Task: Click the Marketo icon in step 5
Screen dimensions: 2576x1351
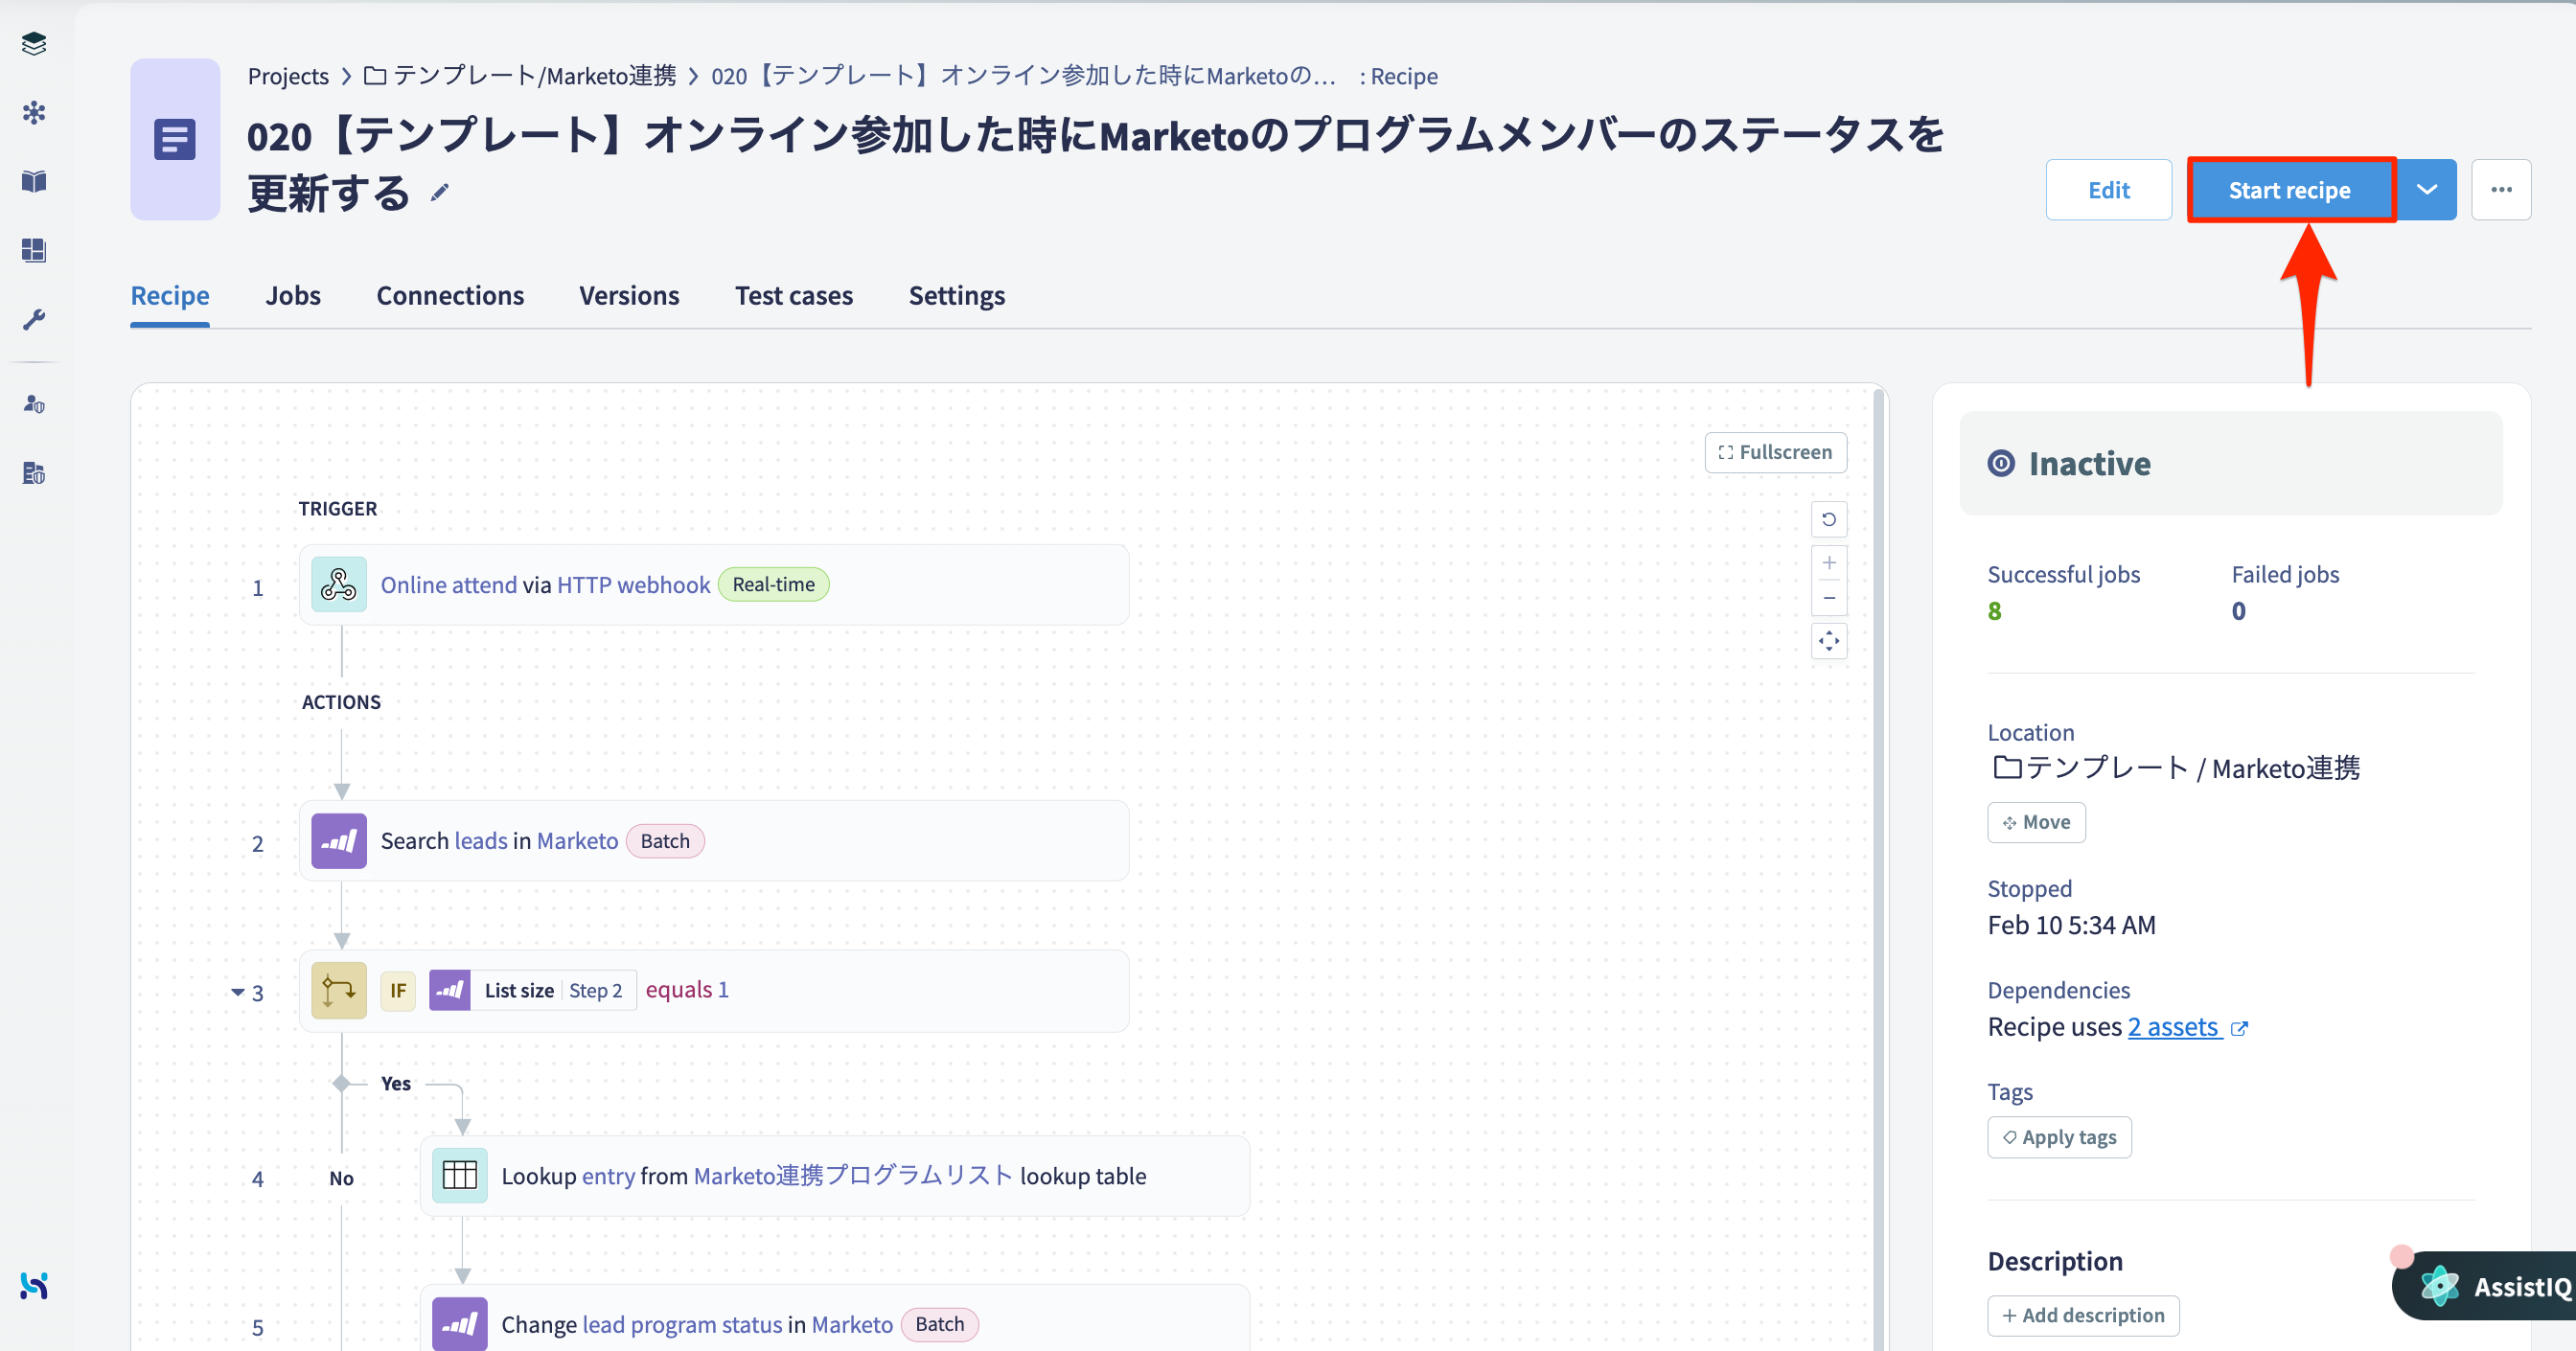Action: (x=460, y=1324)
